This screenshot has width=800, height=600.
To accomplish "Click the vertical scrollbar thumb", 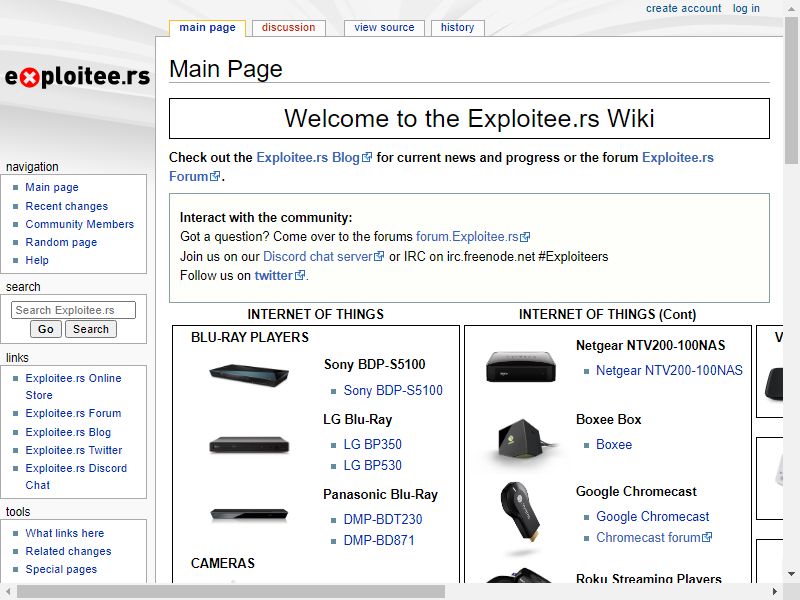I will 791,89.
